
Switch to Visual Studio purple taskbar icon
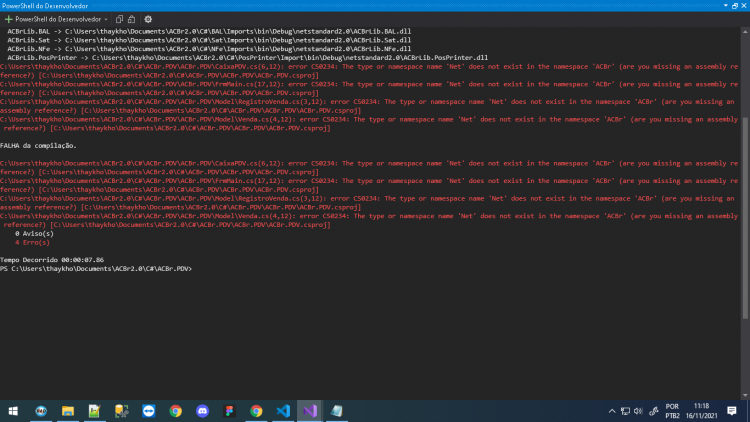click(310, 411)
